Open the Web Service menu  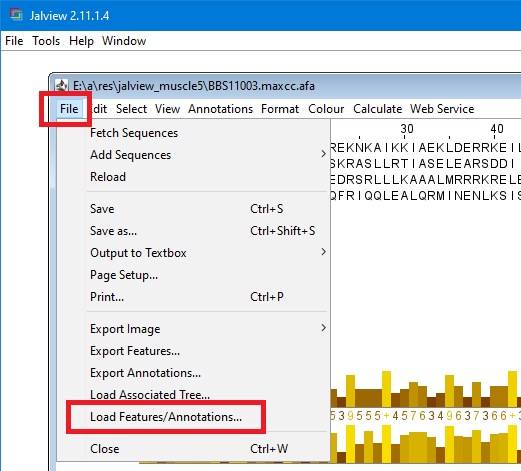click(x=442, y=109)
